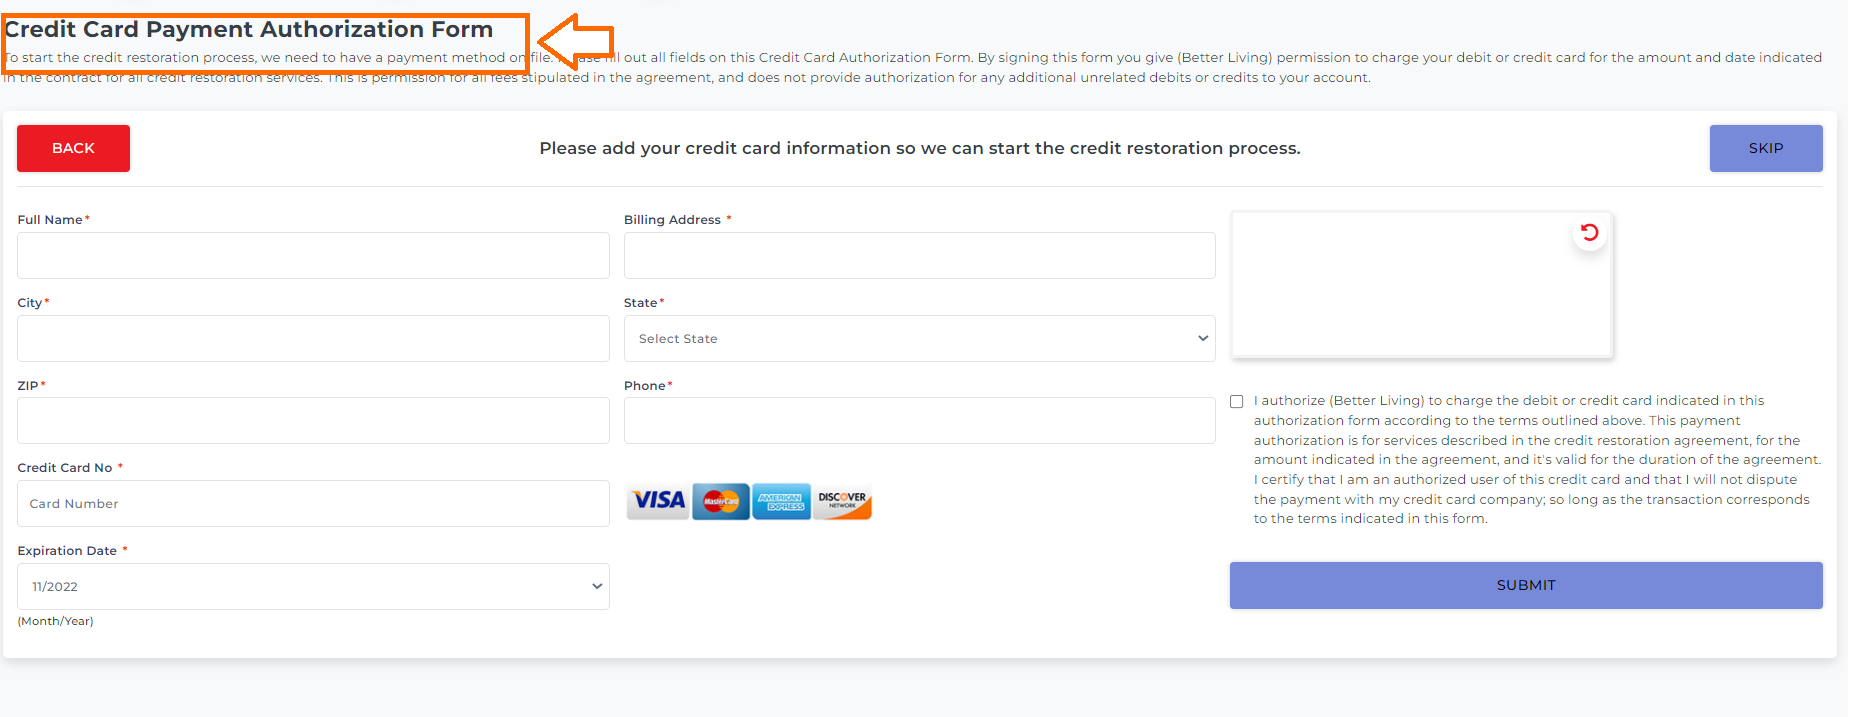Image resolution: width=1856 pixels, height=717 pixels.
Task: Select the City text field
Action: tap(313, 339)
